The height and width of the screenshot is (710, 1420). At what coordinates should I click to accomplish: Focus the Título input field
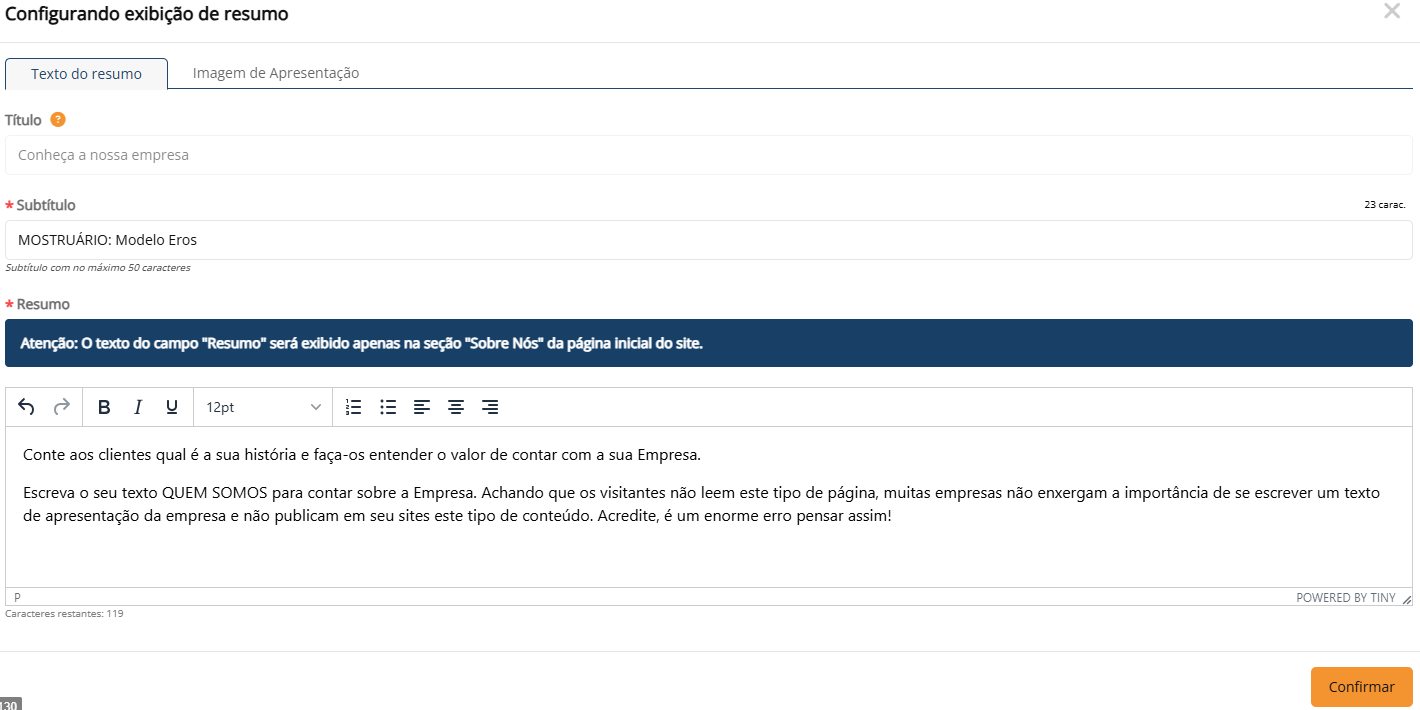pos(708,155)
